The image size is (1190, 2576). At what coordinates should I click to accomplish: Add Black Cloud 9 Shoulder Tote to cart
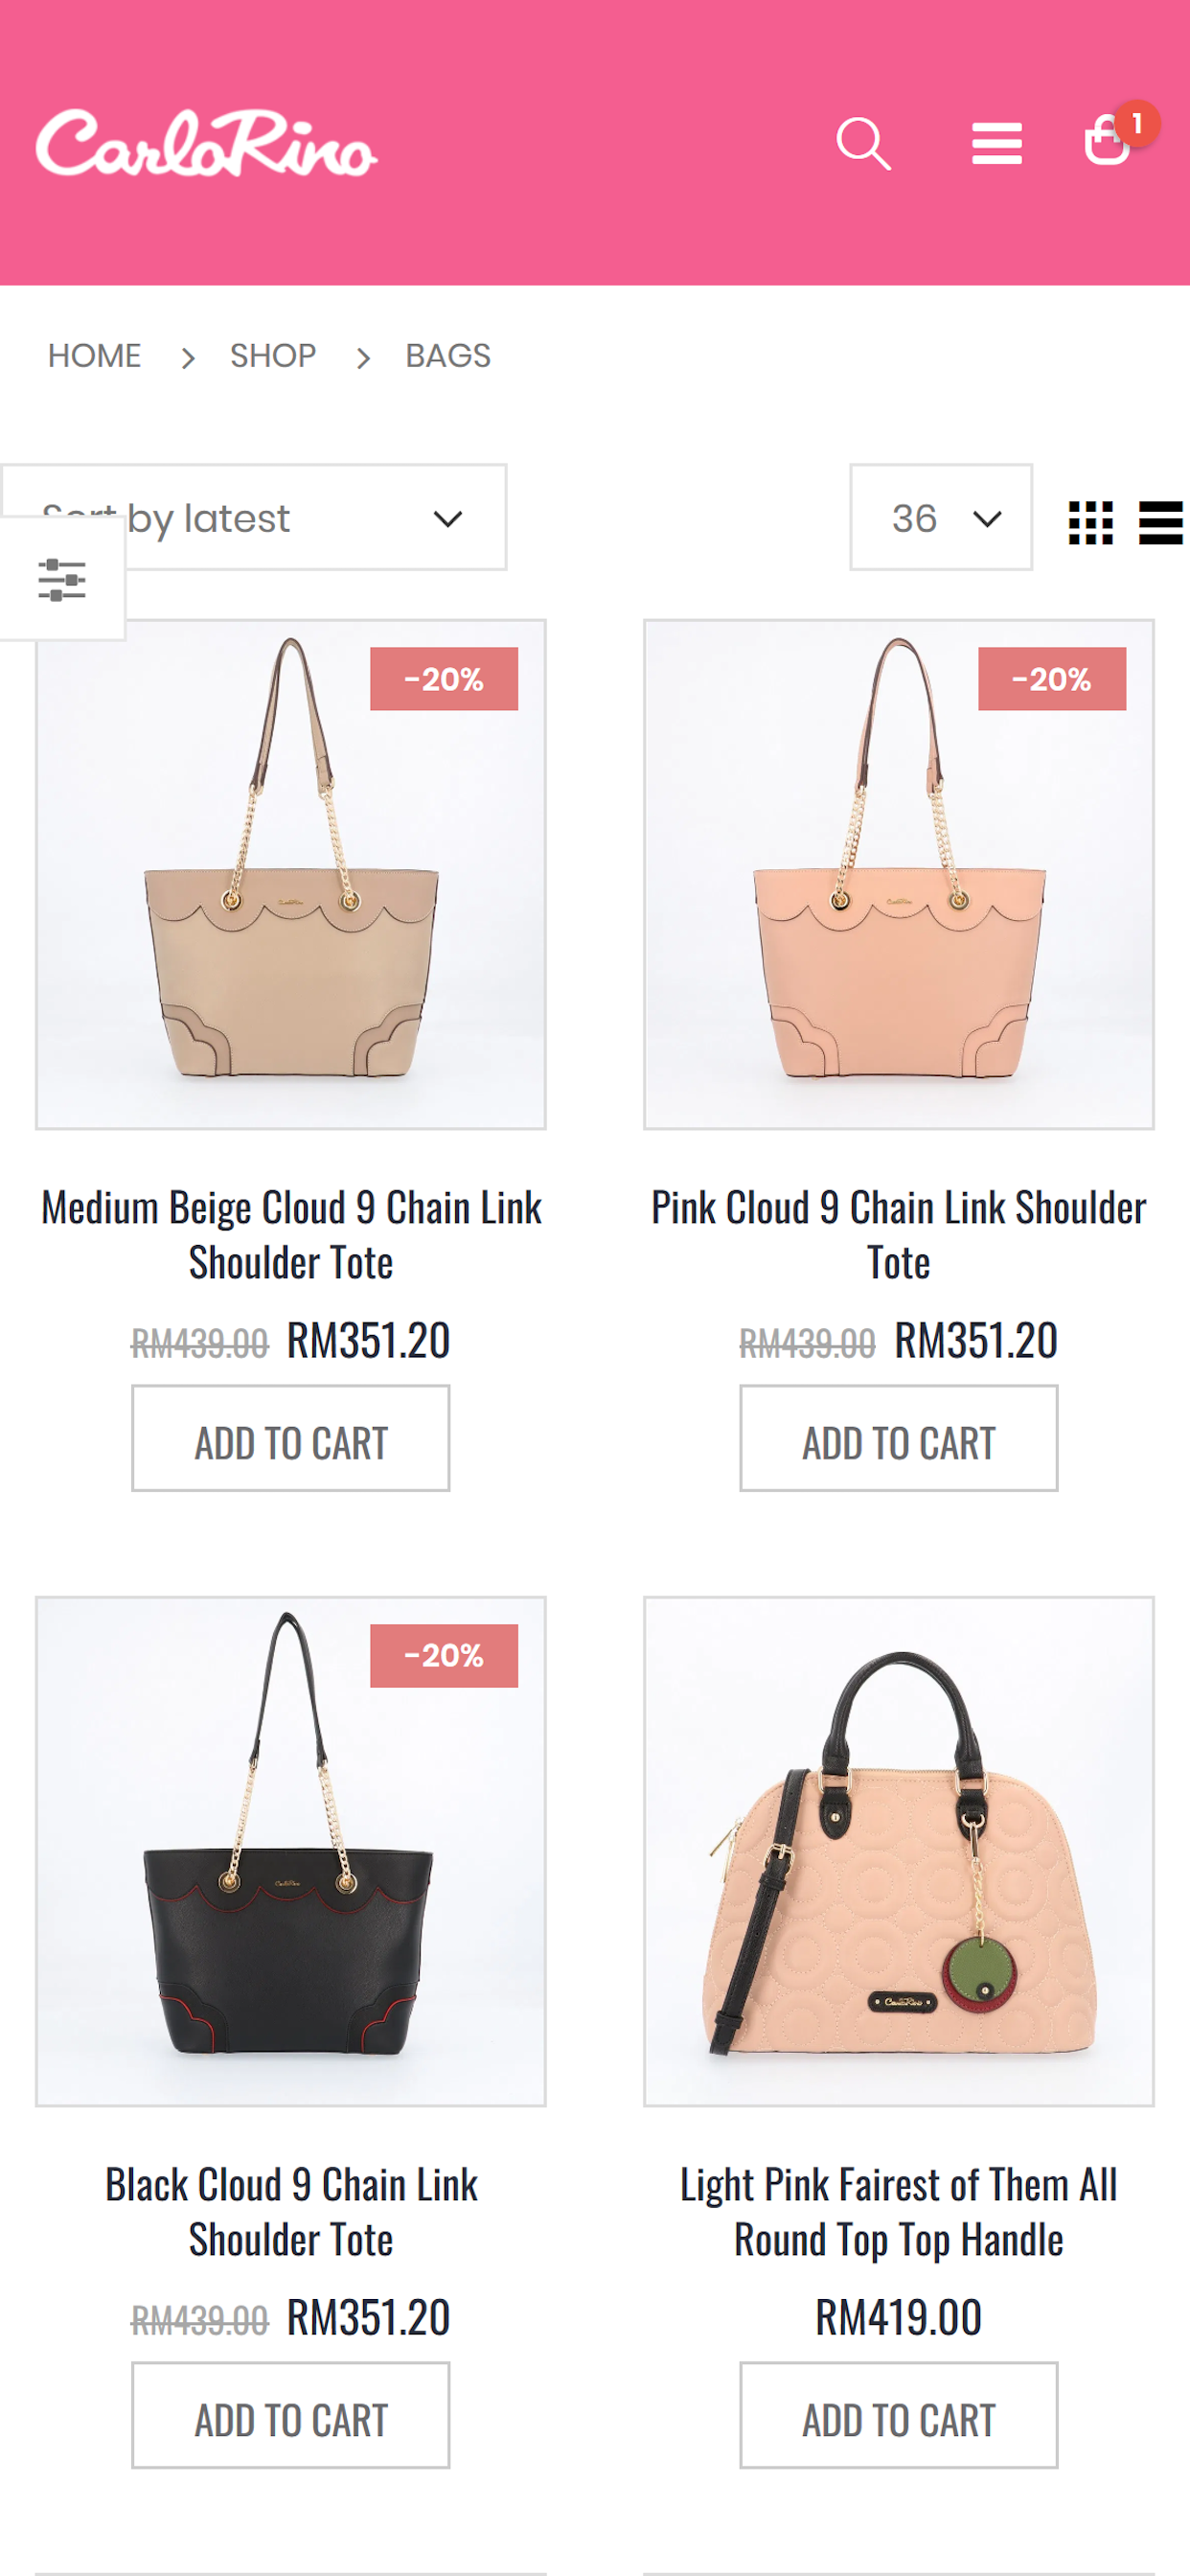click(291, 2415)
